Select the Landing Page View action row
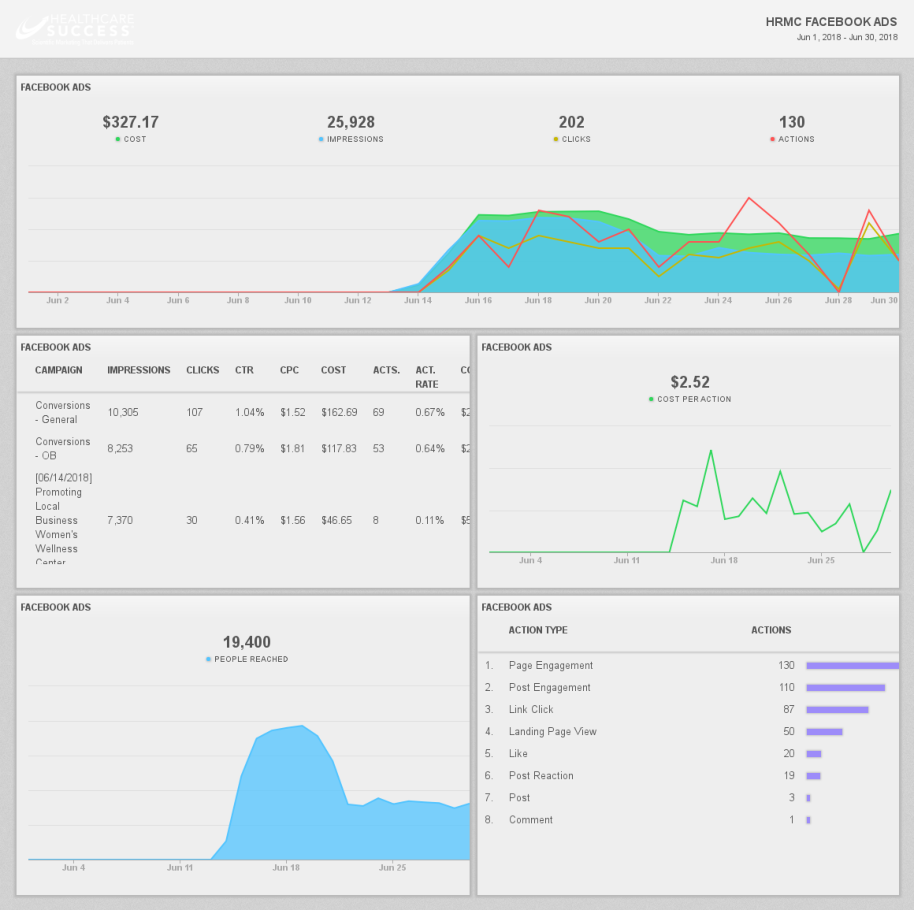Viewport: 914px width, 912px height. (x=688, y=732)
